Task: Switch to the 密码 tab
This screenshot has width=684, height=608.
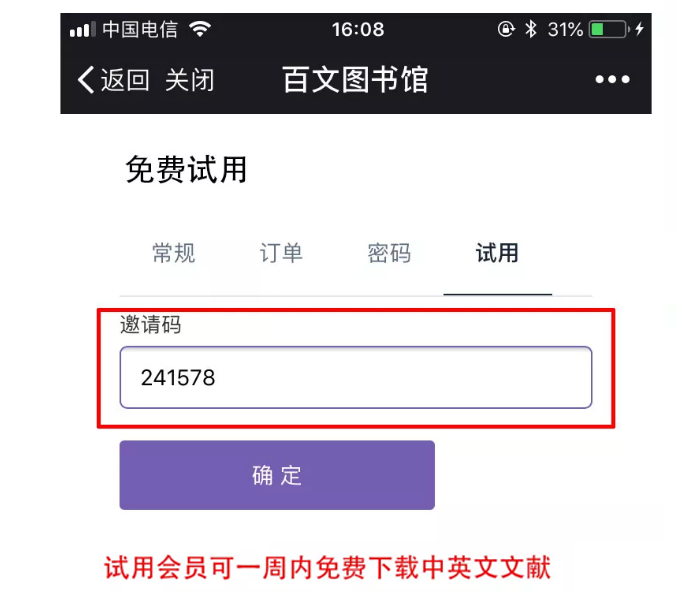Action: pyautogui.click(x=389, y=253)
